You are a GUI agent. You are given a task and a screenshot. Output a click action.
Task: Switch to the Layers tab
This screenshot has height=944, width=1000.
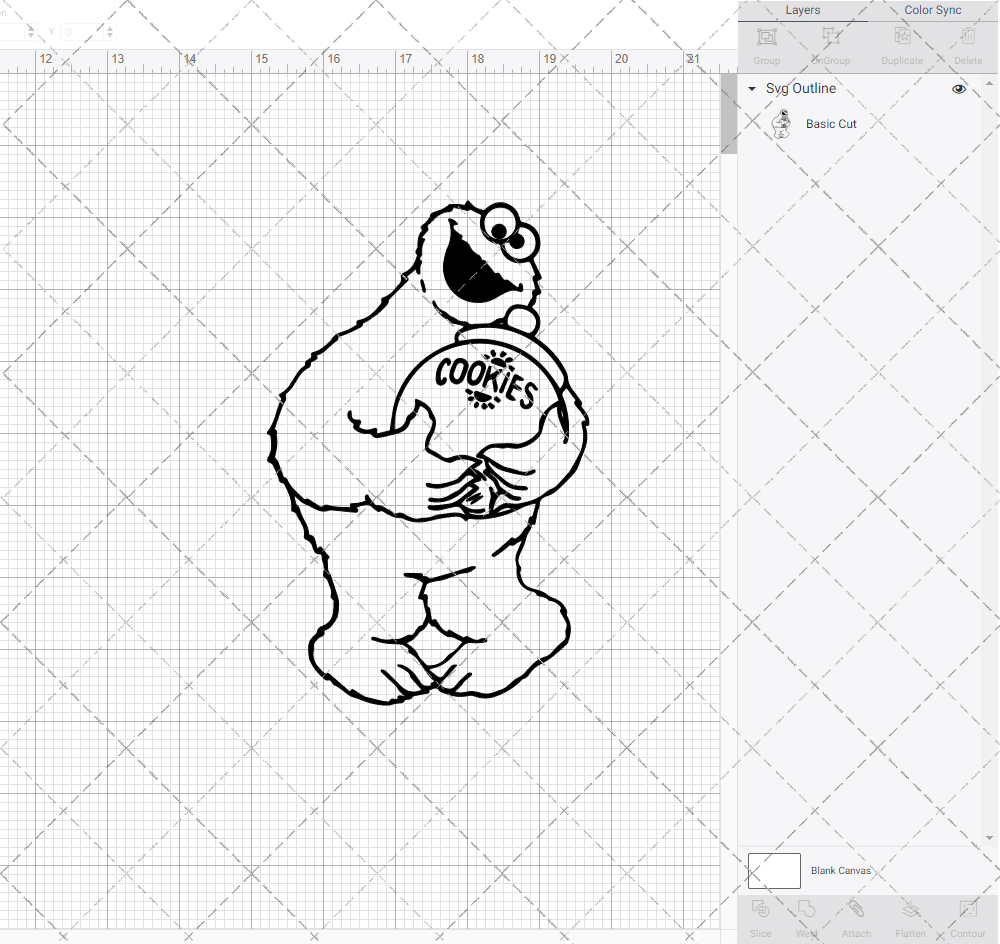pyautogui.click(x=802, y=10)
